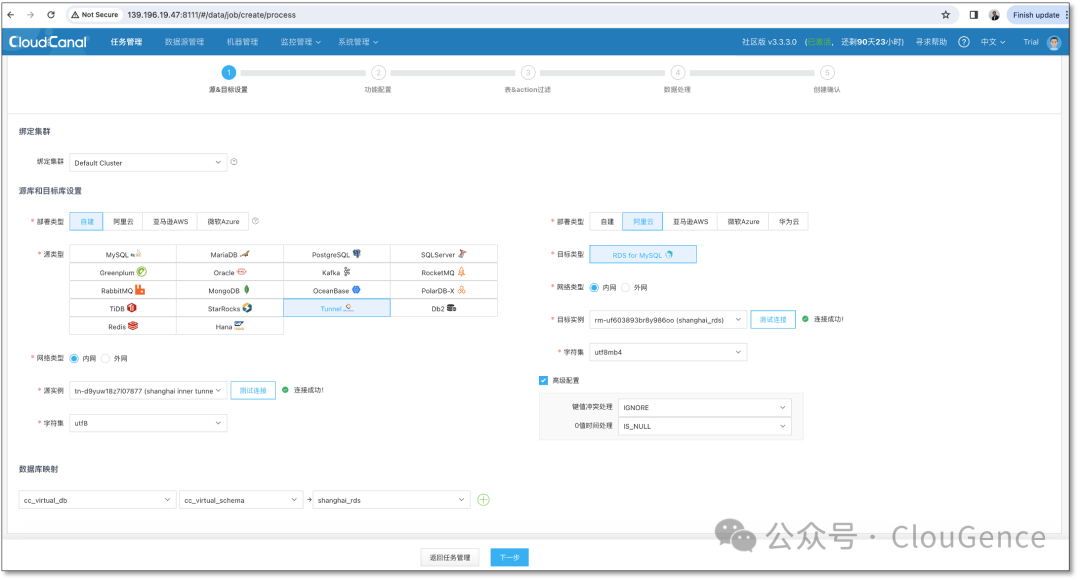Open target instance rm-uf603893 dropdown
Image resolution: width=1080 pixels, height=580 pixels.
[668, 320]
